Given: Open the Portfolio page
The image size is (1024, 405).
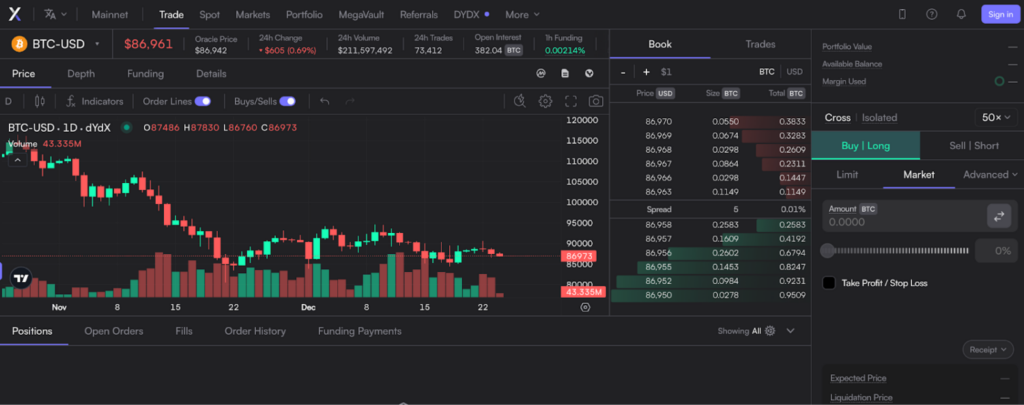Looking at the screenshot, I should pyautogui.click(x=304, y=14).
